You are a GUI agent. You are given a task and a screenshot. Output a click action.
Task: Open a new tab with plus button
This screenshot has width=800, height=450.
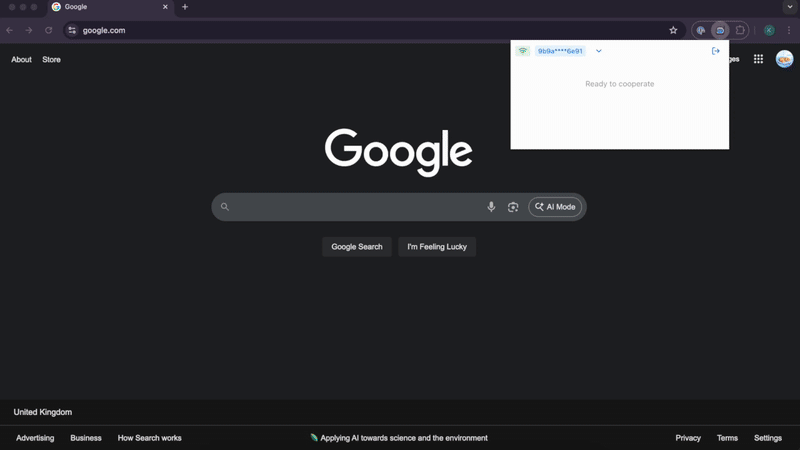pyautogui.click(x=185, y=7)
